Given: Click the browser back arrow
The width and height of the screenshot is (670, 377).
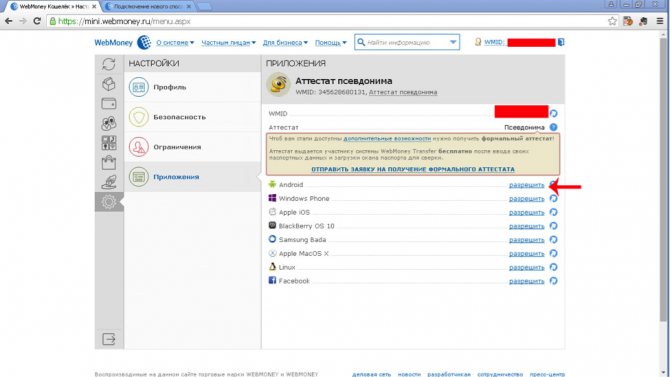Looking at the screenshot, I should 9,21.
